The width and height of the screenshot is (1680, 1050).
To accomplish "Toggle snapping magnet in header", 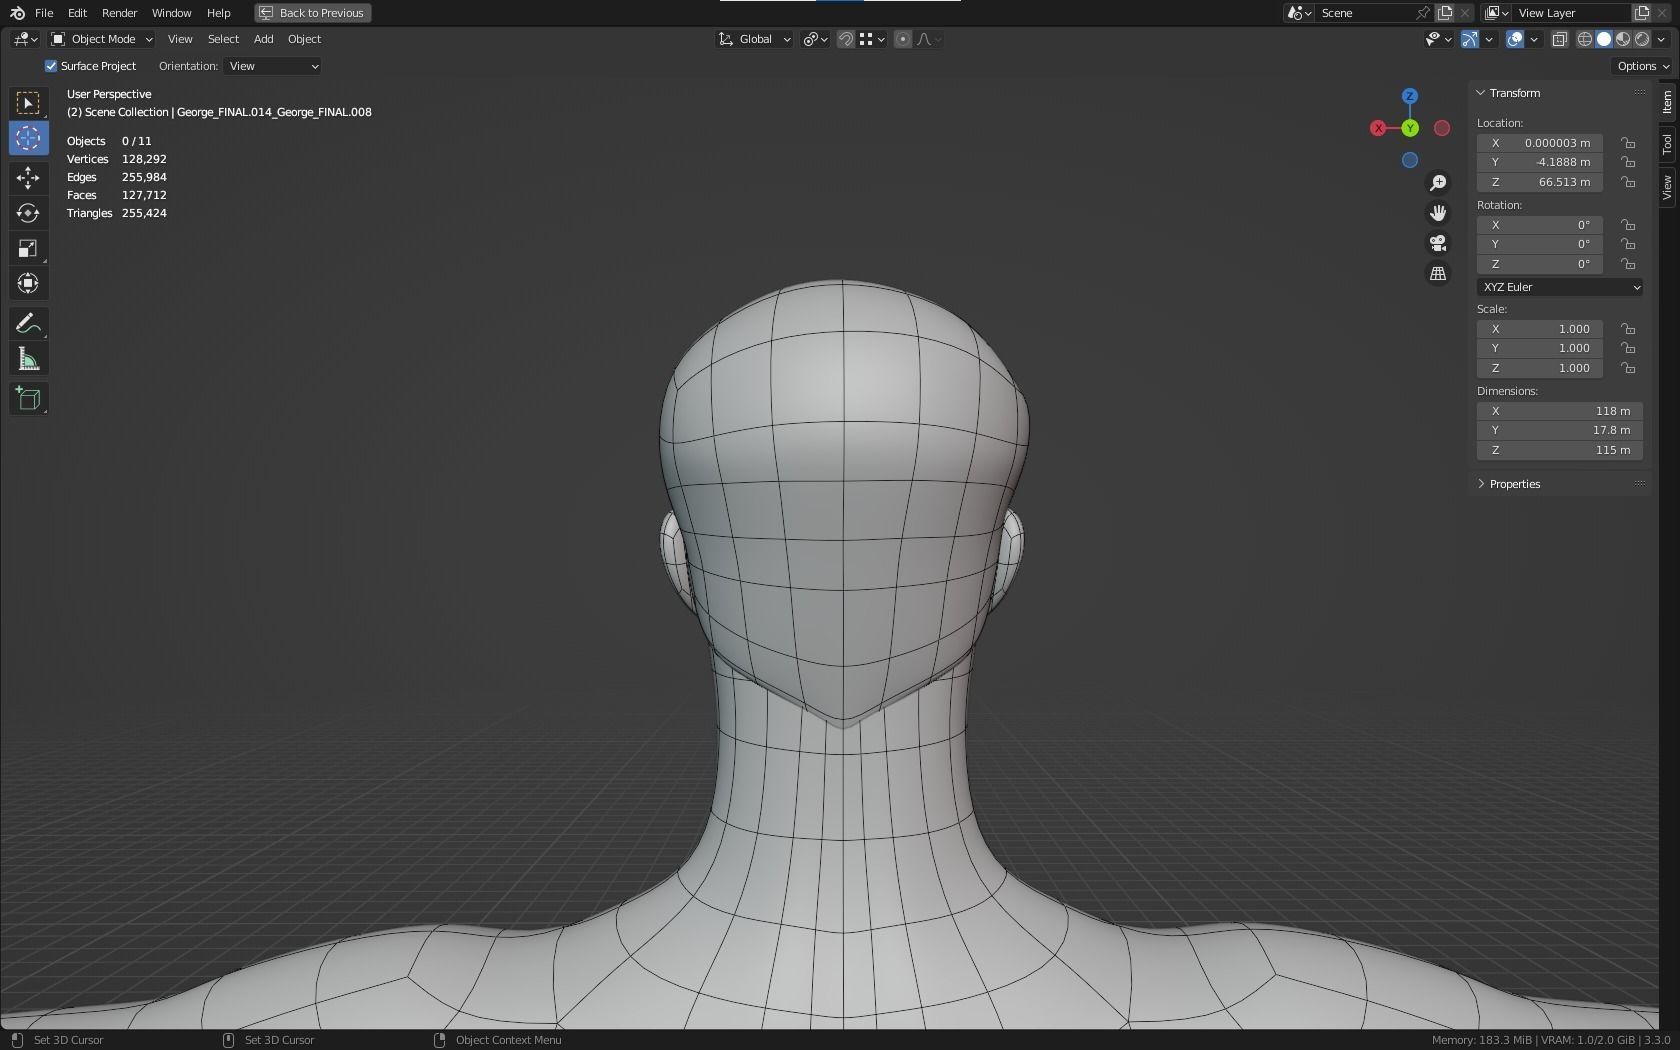I will coord(846,39).
